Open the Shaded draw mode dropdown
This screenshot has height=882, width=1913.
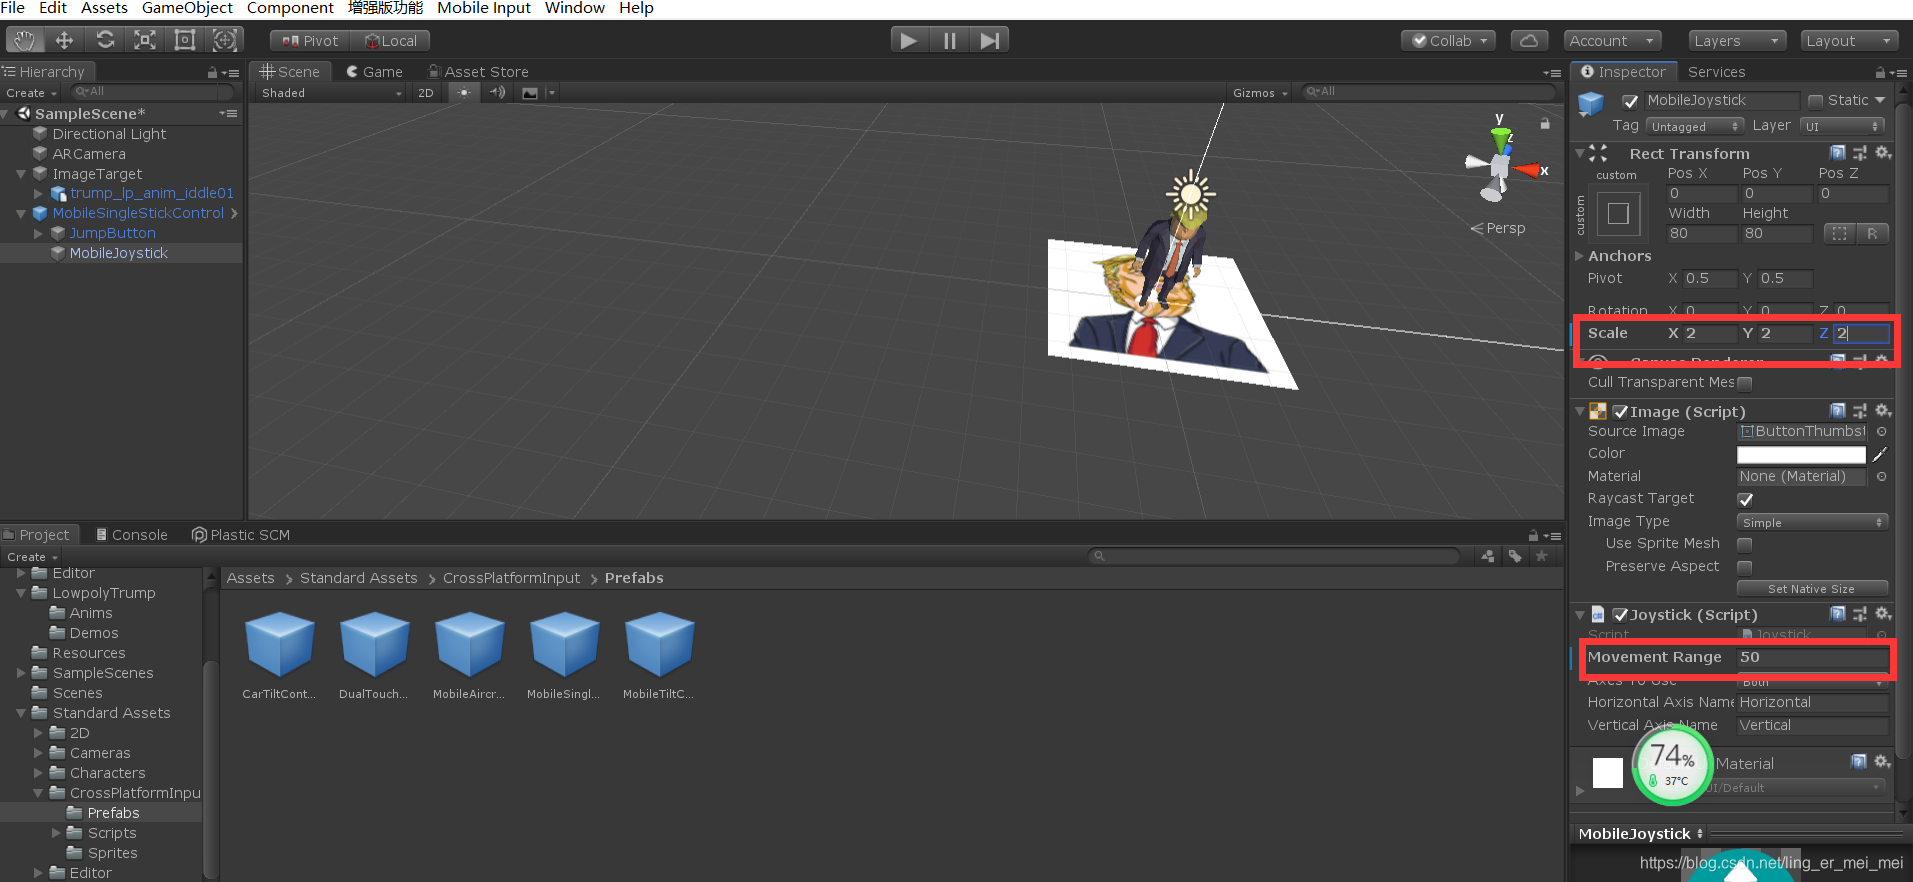coord(330,93)
